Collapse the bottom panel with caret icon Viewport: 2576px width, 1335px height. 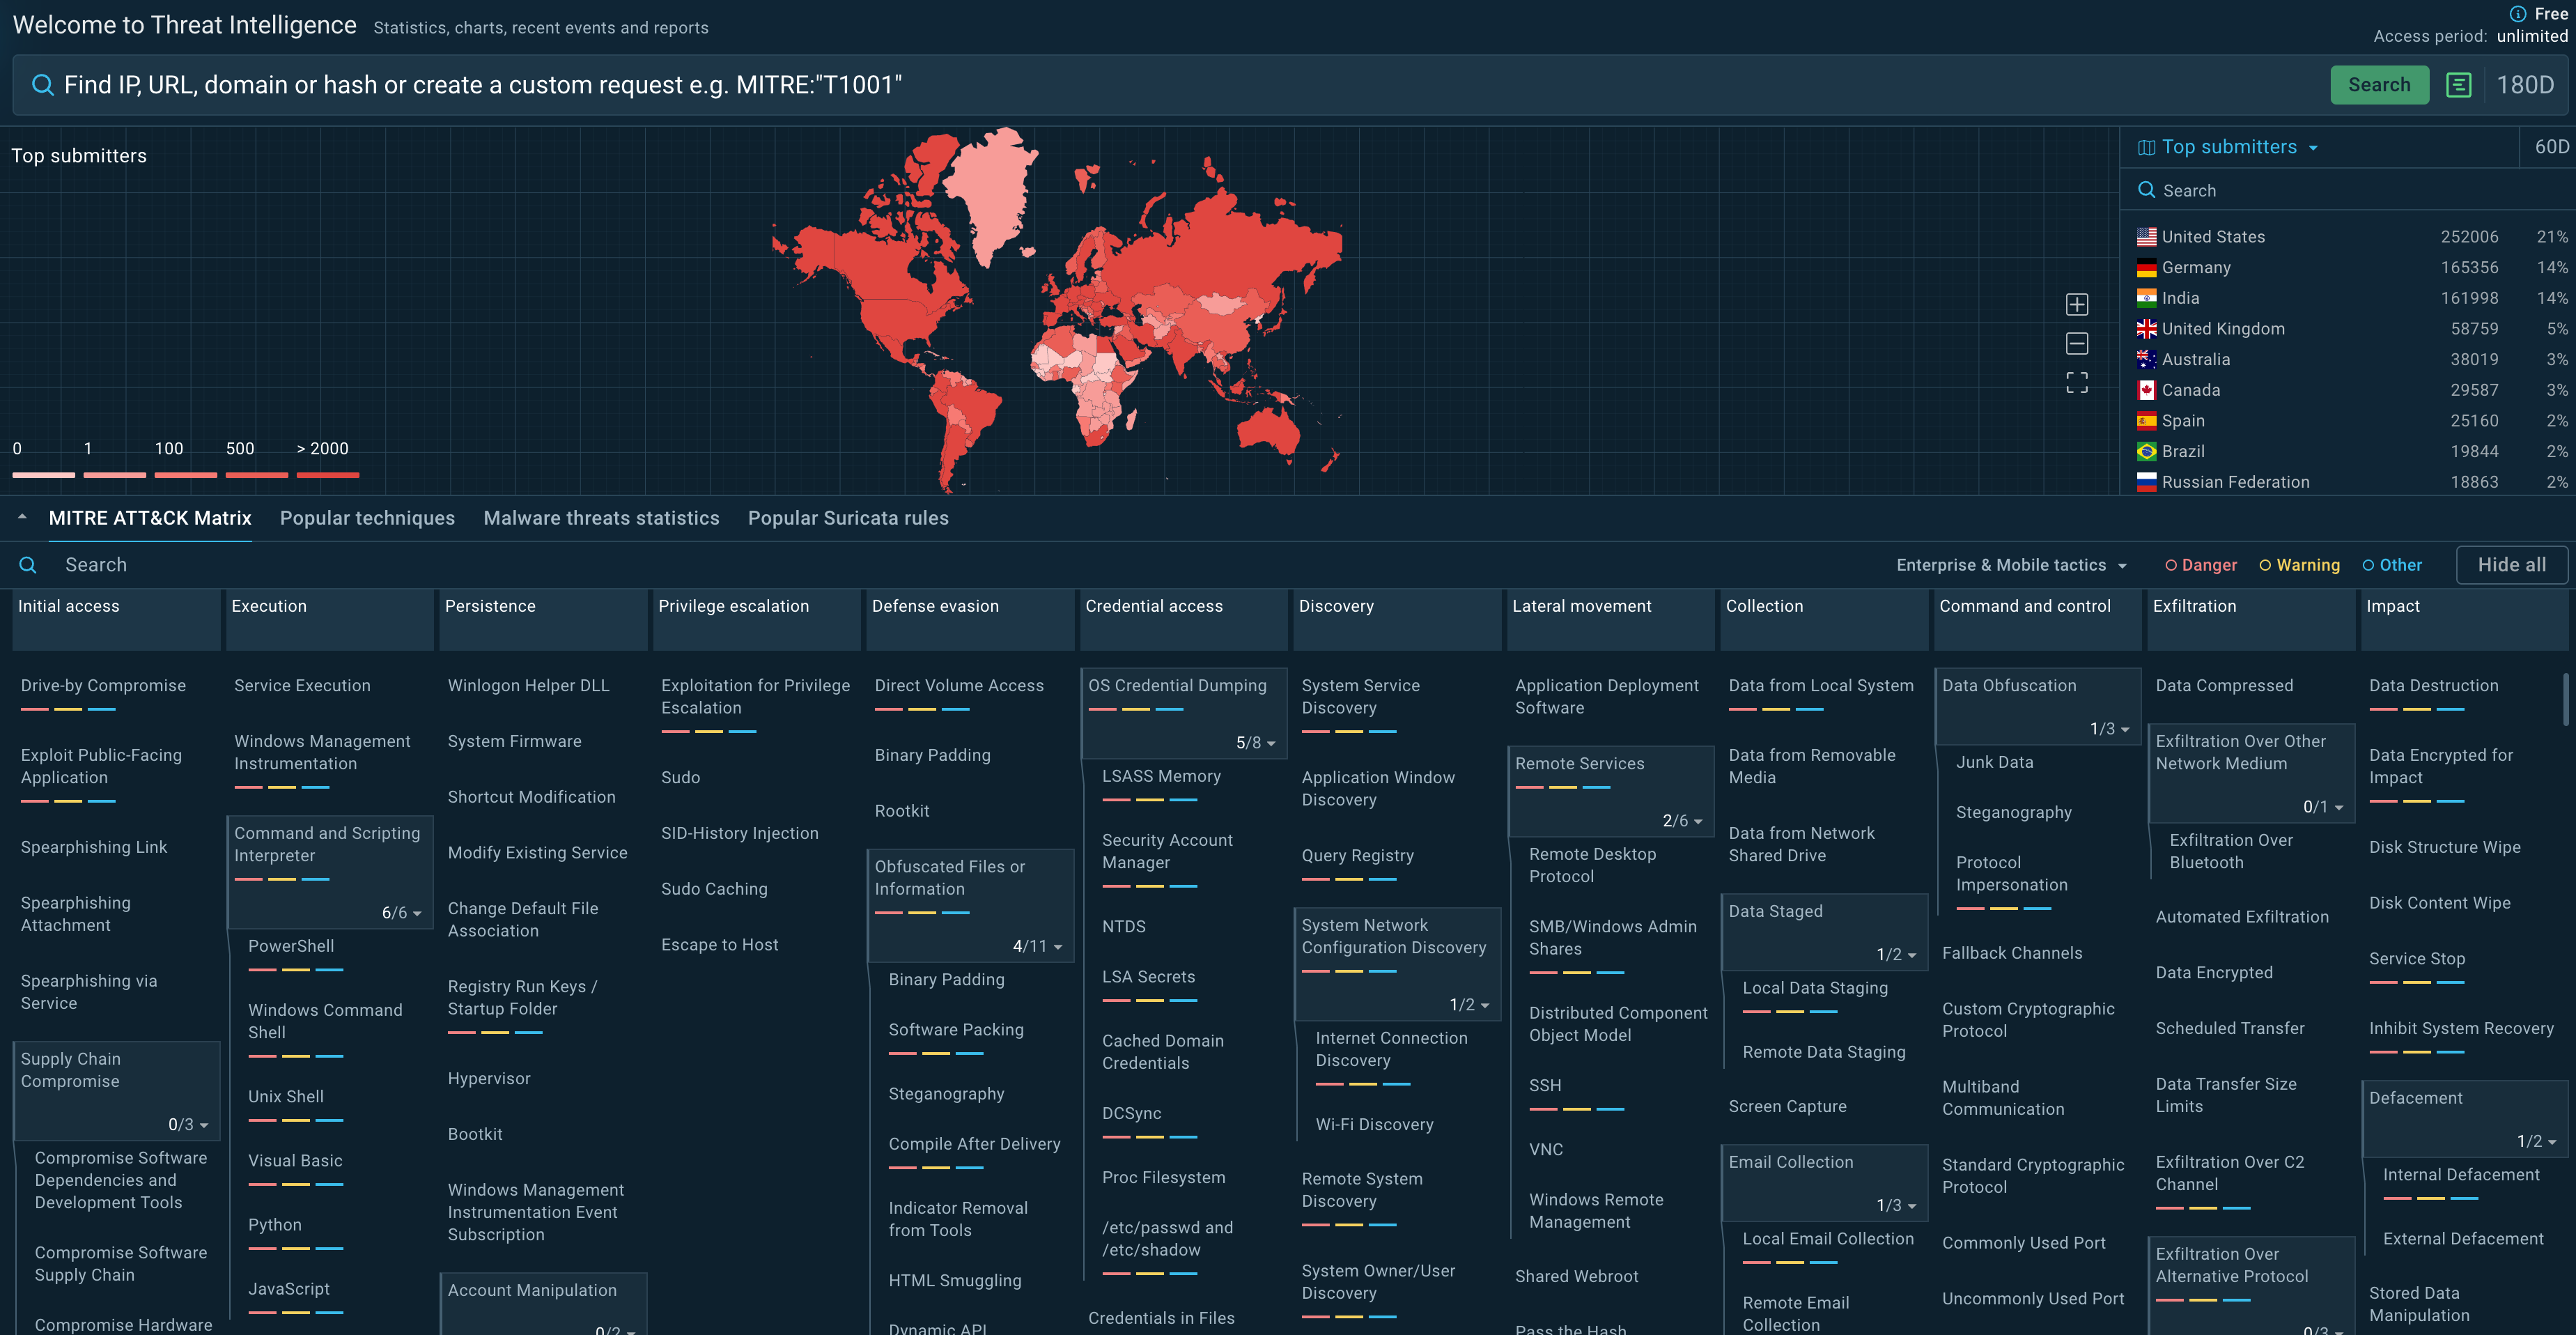point(22,517)
